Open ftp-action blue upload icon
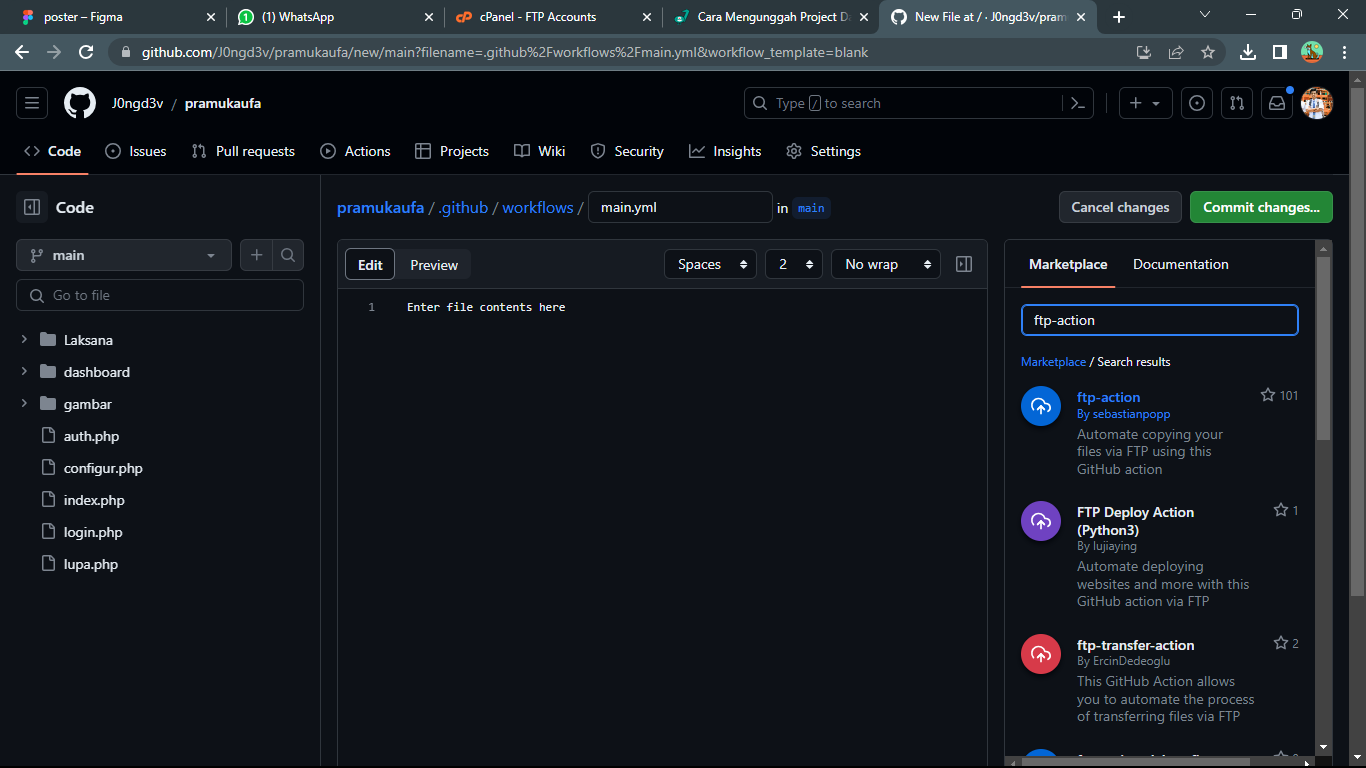Image resolution: width=1366 pixels, height=768 pixels. [1041, 406]
